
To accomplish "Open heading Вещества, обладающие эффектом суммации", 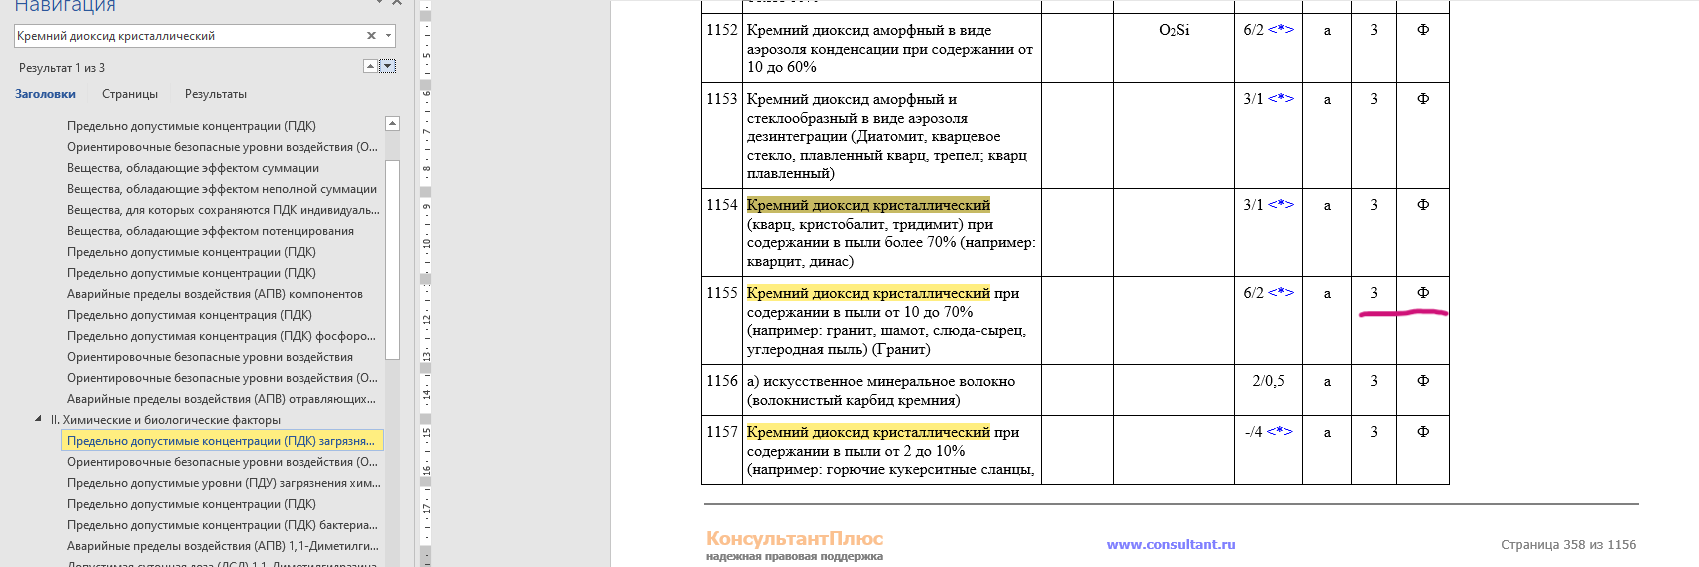I will click(193, 168).
